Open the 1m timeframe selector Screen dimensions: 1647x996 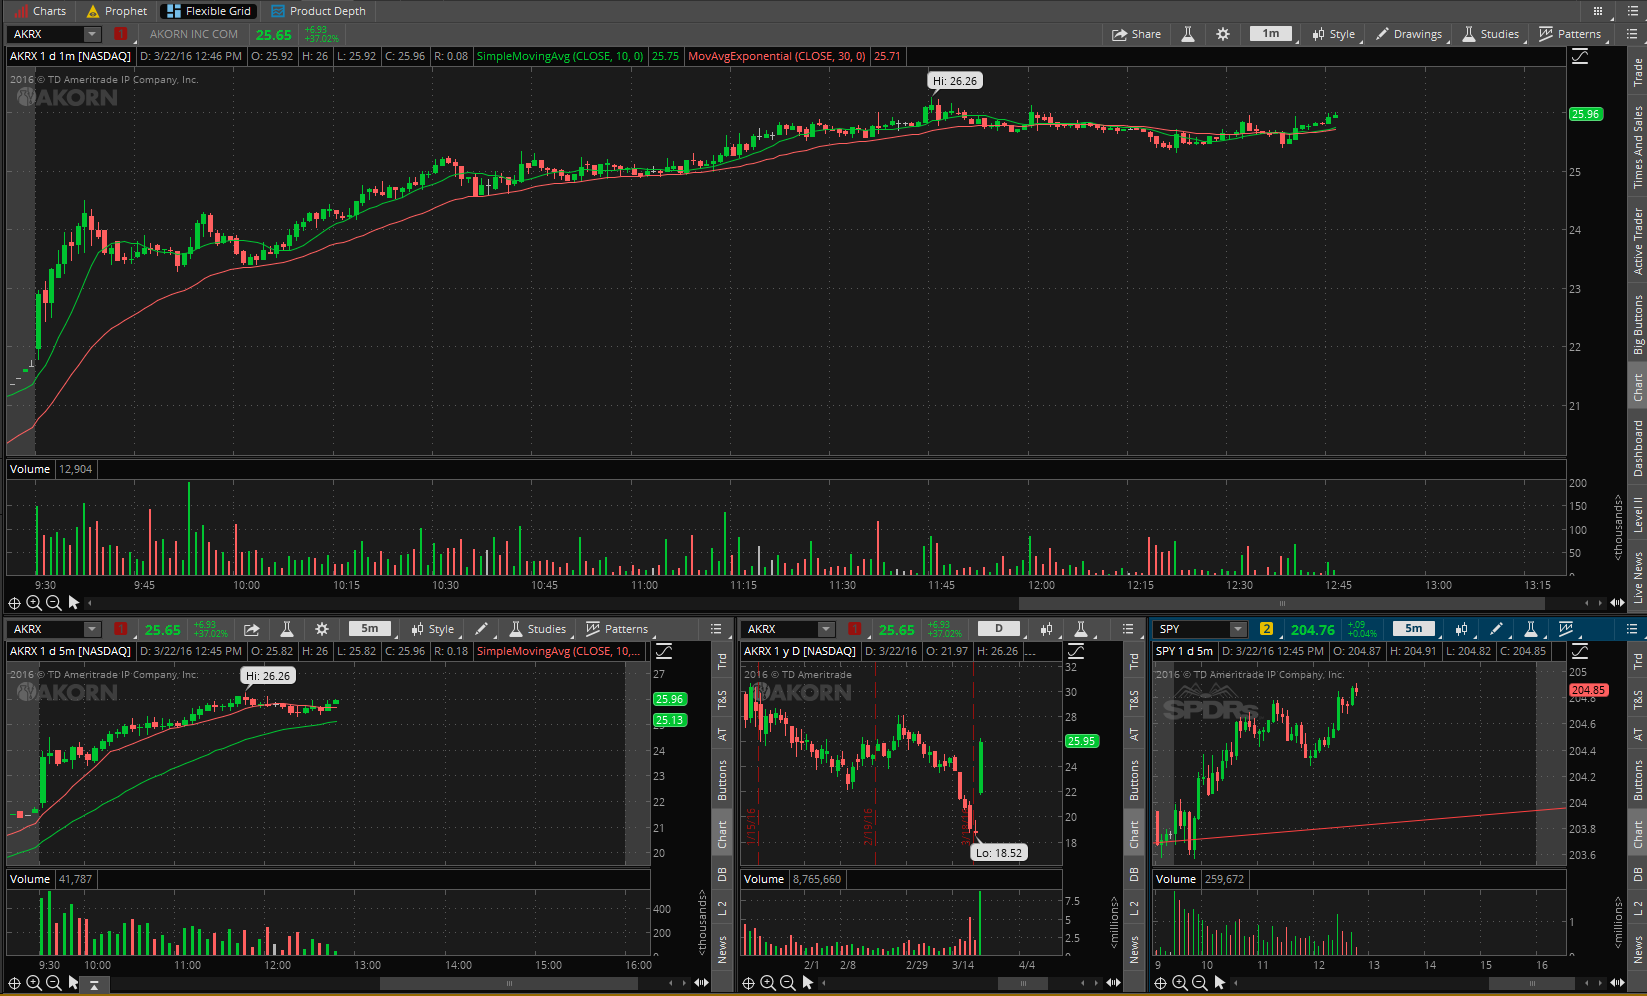(x=1271, y=34)
